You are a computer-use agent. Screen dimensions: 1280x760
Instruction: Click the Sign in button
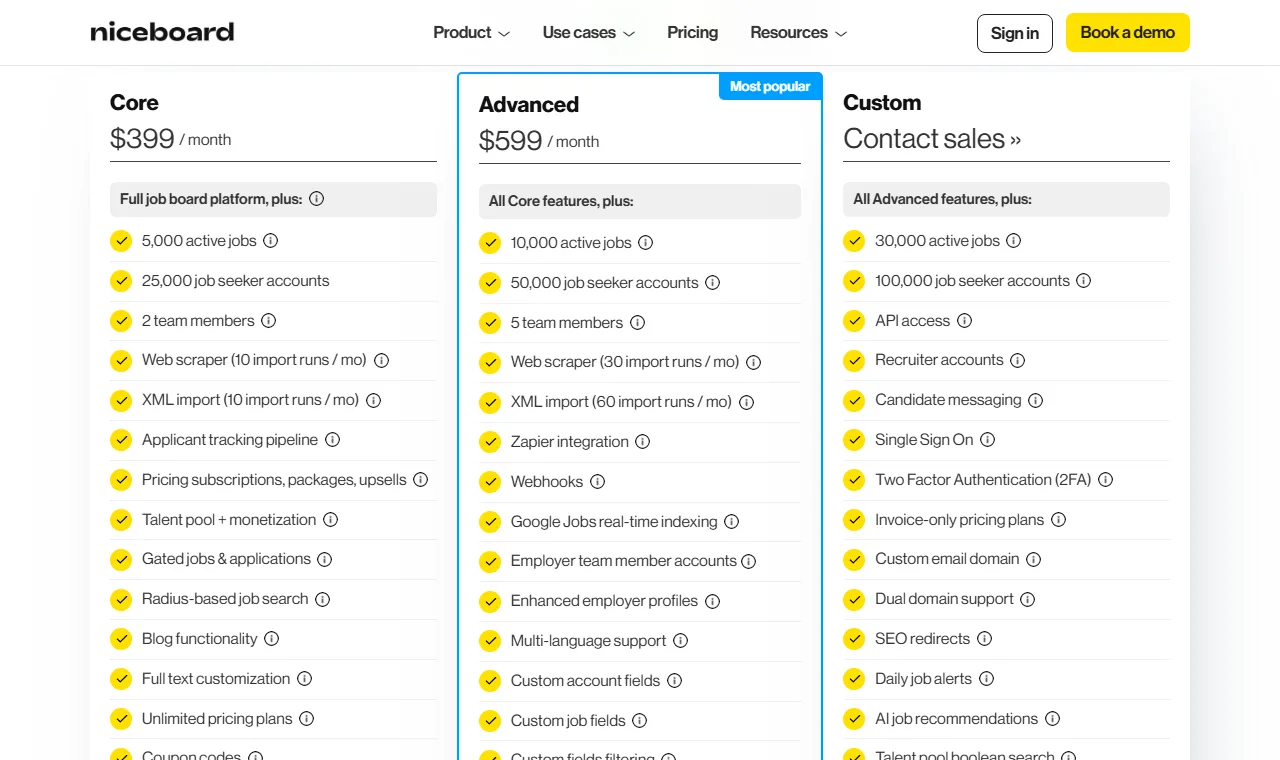coord(1014,33)
